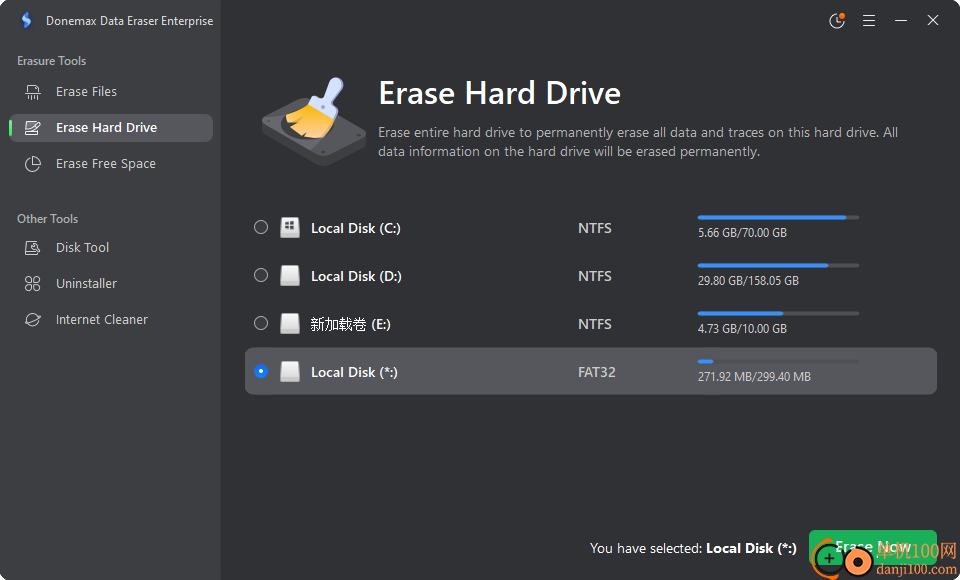
Task: Select the Local Disk (C:) radio button
Action: (x=261, y=227)
